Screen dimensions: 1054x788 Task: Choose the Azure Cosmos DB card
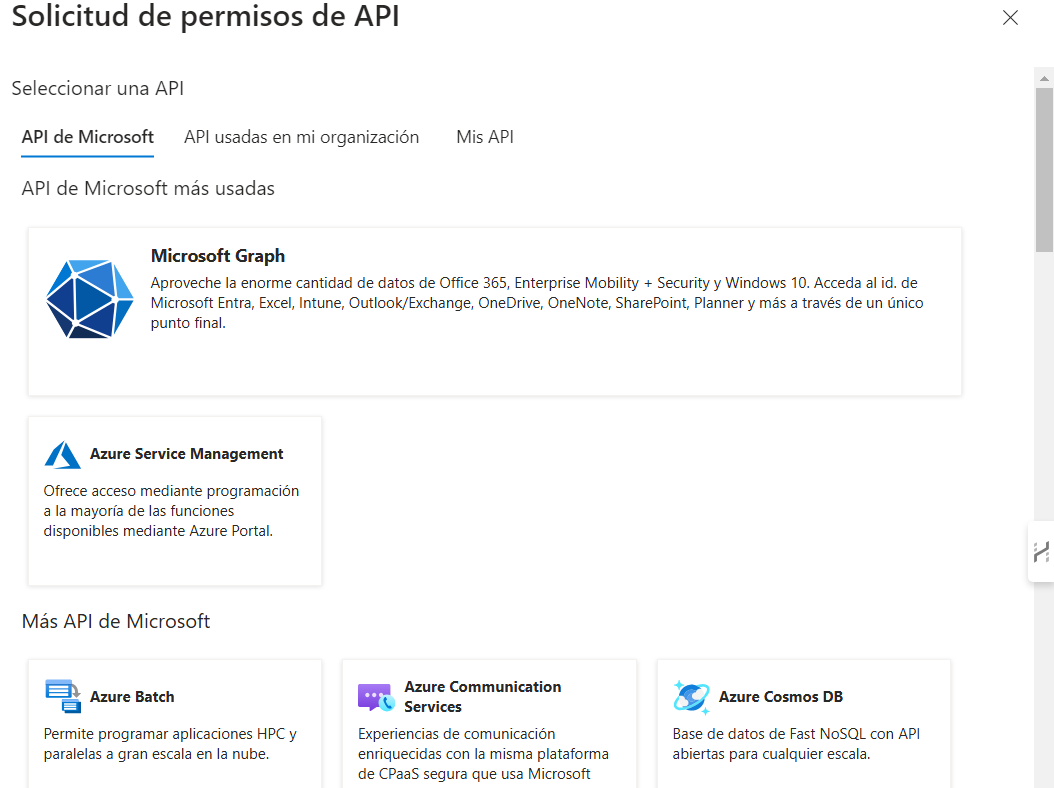pos(802,730)
